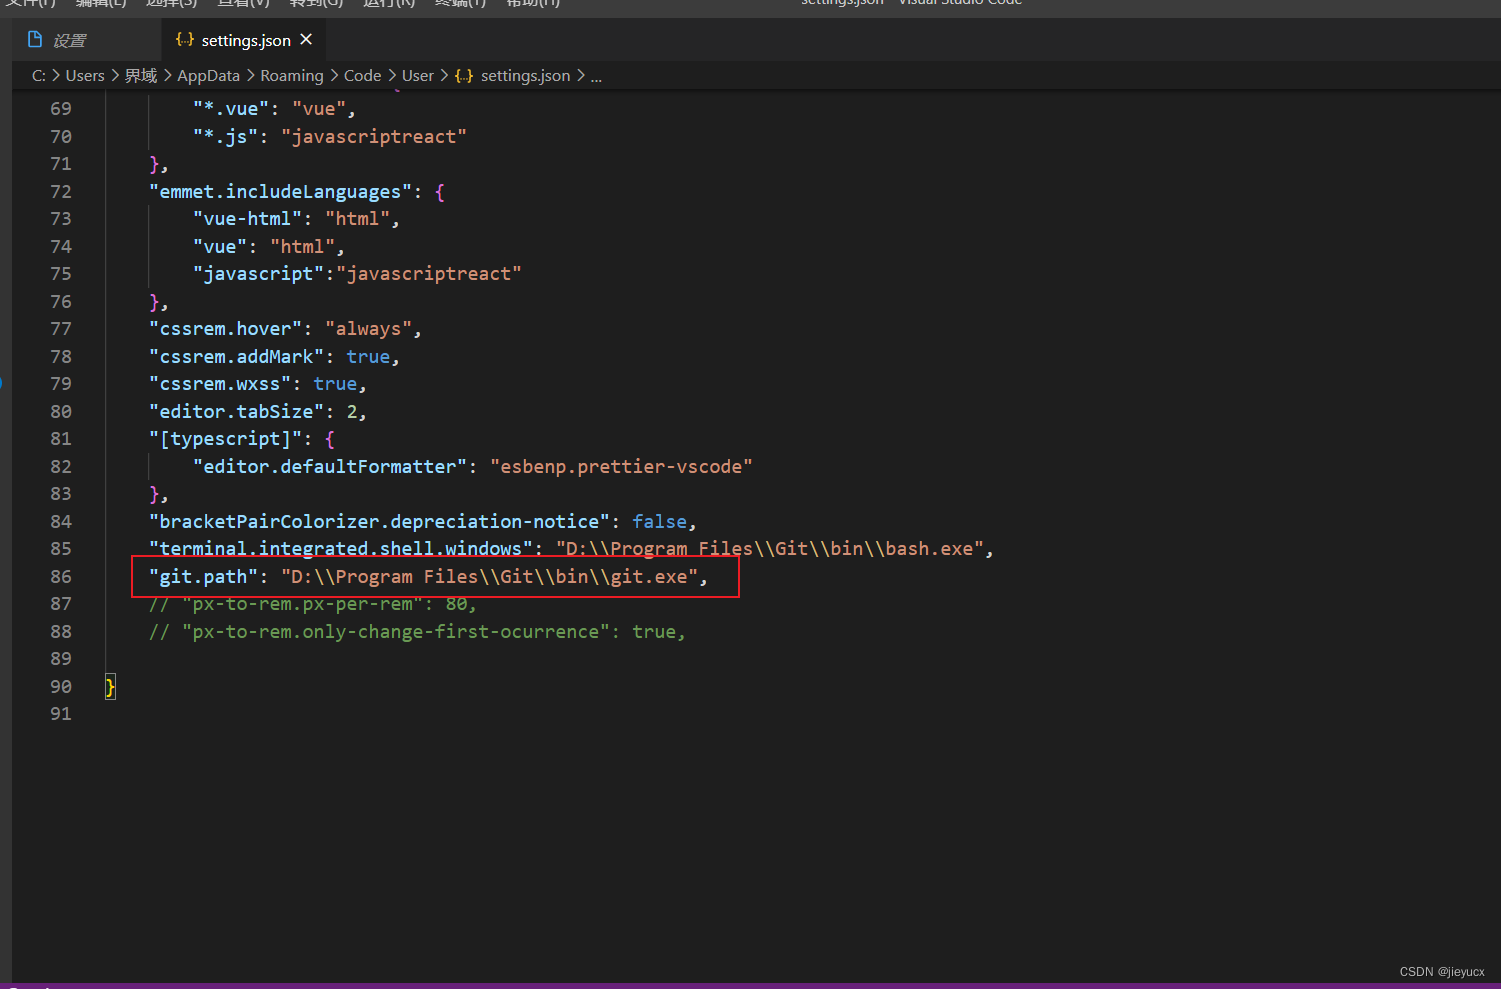Click line number 76 in the gutter
This screenshot has width=1501, height=989.
61,301
